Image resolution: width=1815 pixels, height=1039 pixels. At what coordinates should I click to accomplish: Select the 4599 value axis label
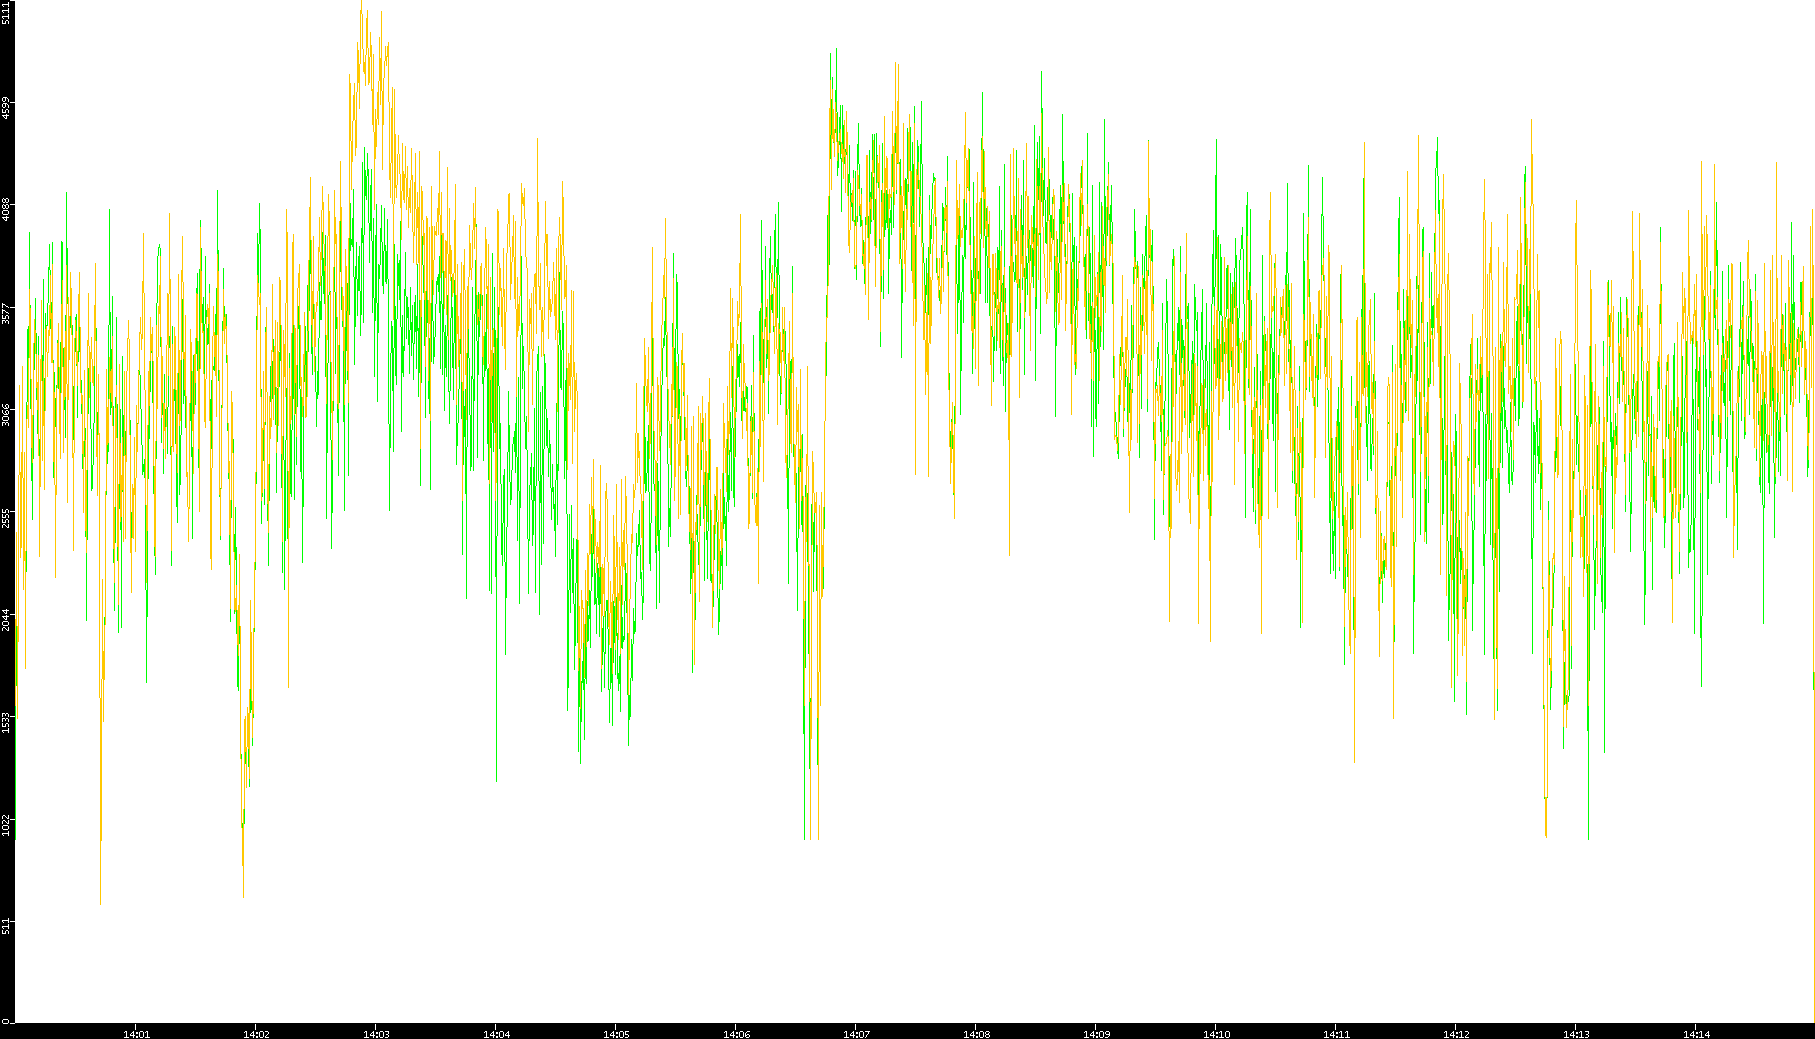7,108
